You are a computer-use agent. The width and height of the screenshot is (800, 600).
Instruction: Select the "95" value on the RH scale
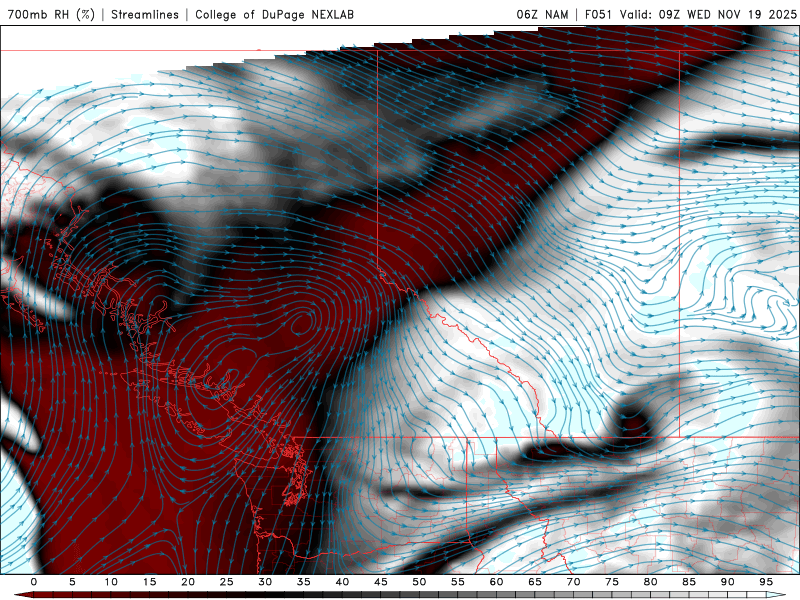(x=766, y=582)
